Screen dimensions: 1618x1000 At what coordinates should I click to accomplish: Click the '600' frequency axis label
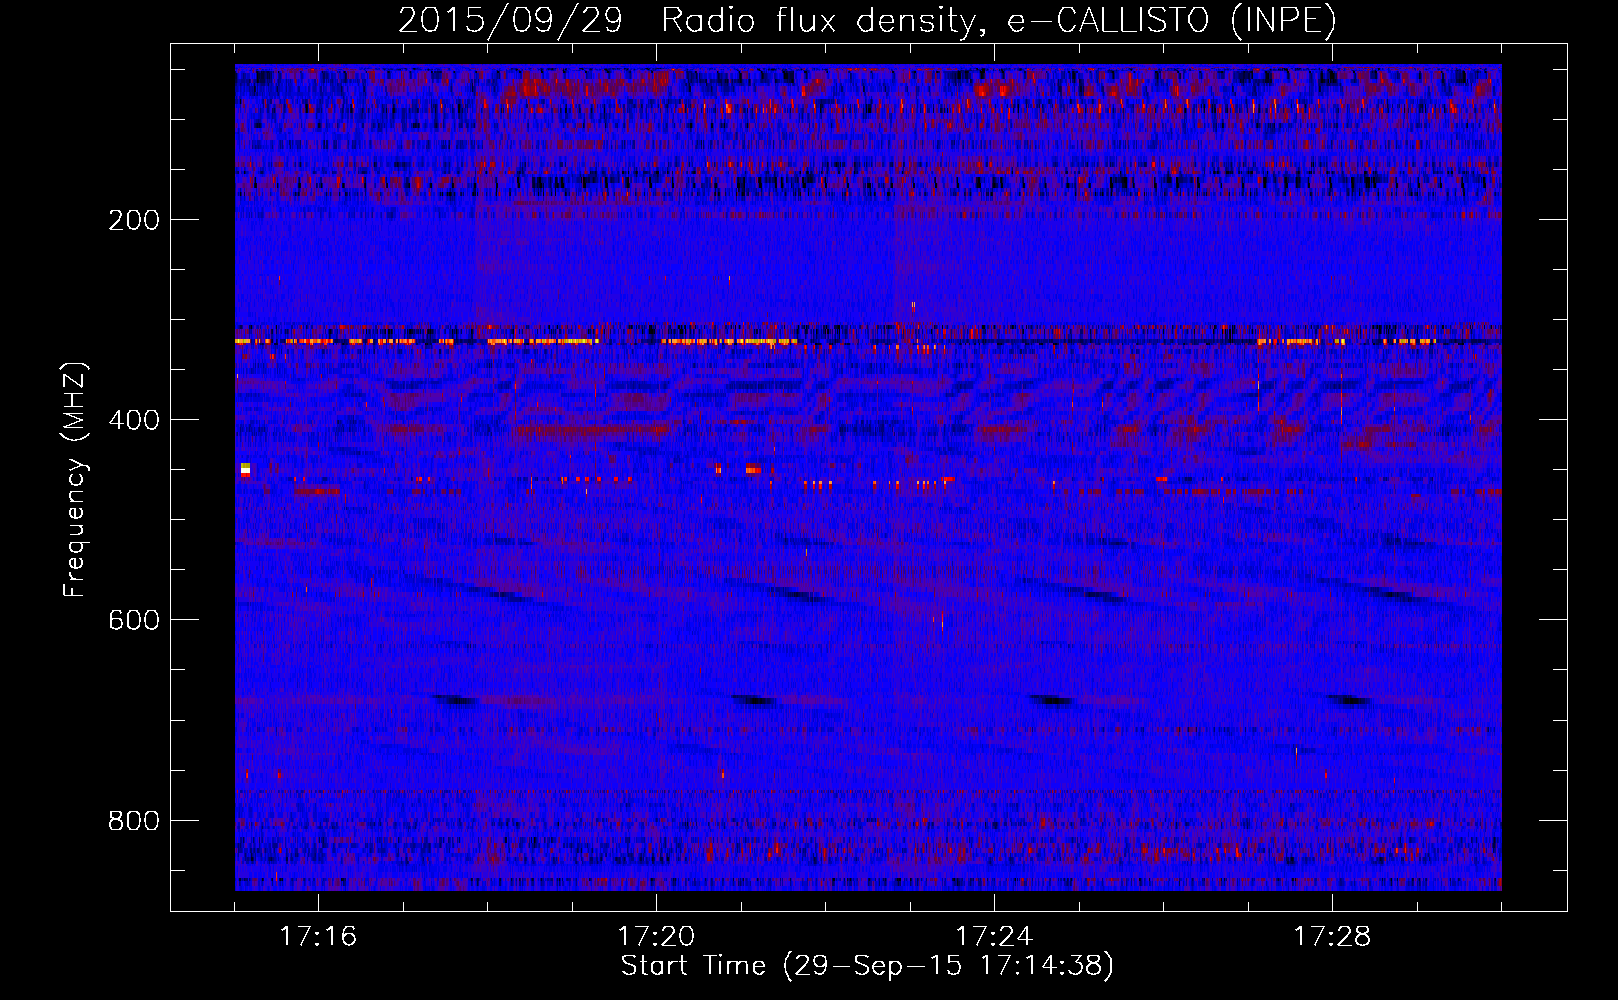point(133,620)
